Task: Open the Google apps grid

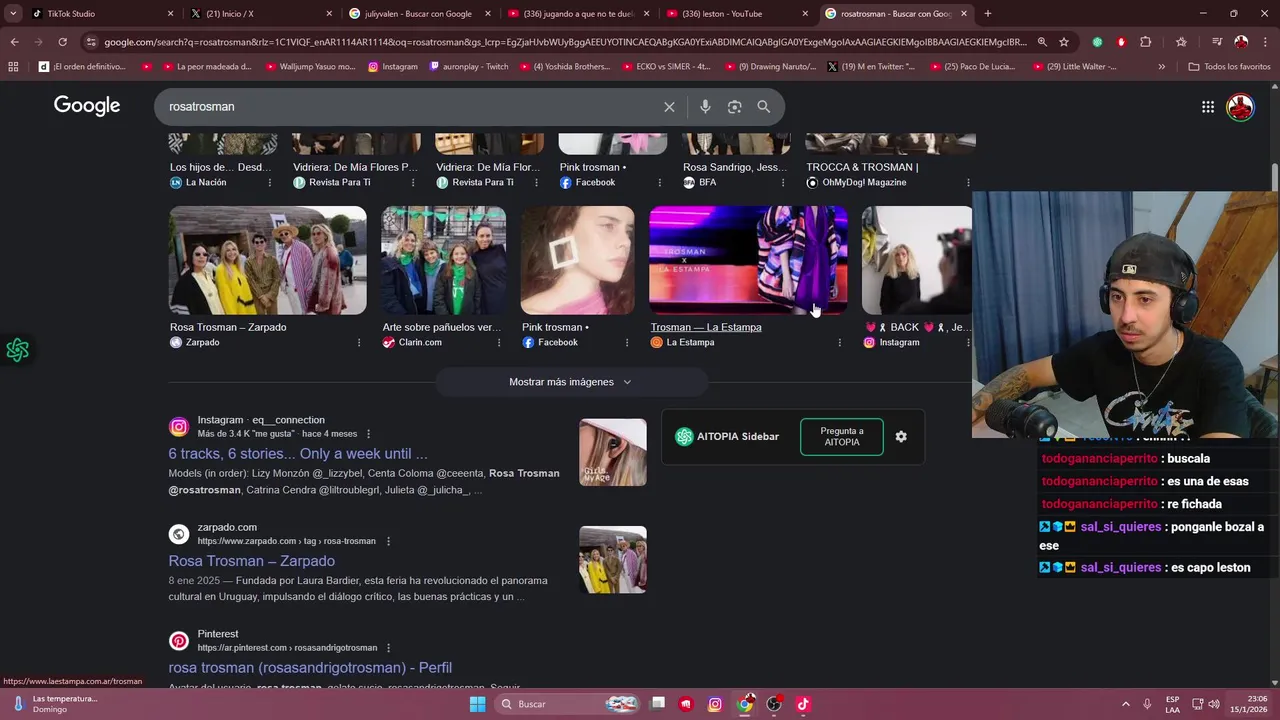Action: (x=1208, y=107)
